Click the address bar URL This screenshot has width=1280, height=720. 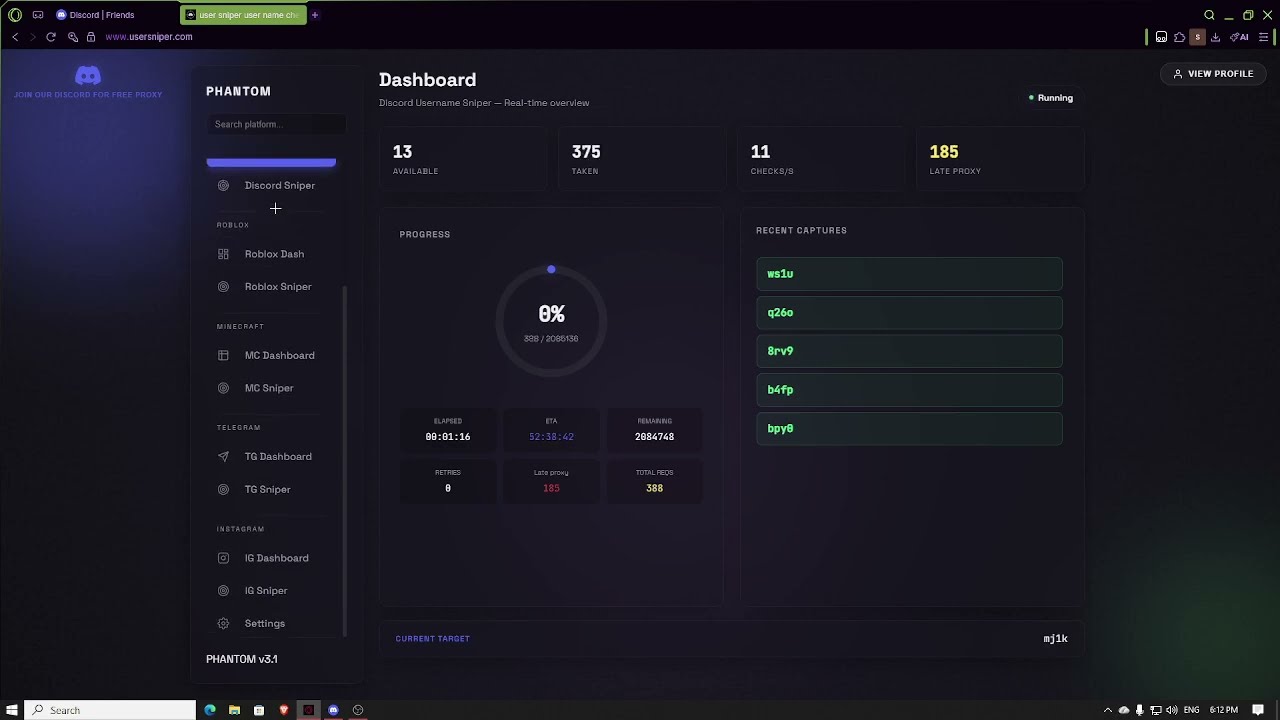click(149, 37)
